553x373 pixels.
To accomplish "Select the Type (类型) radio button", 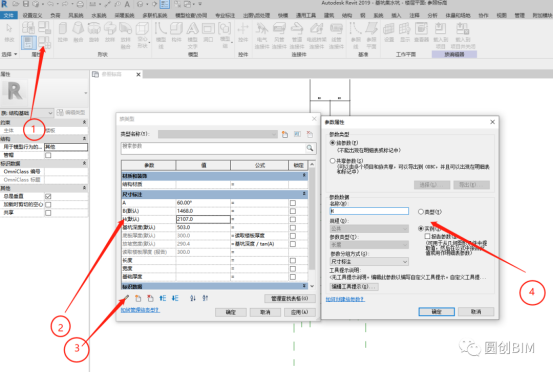I will pos(420,212).
